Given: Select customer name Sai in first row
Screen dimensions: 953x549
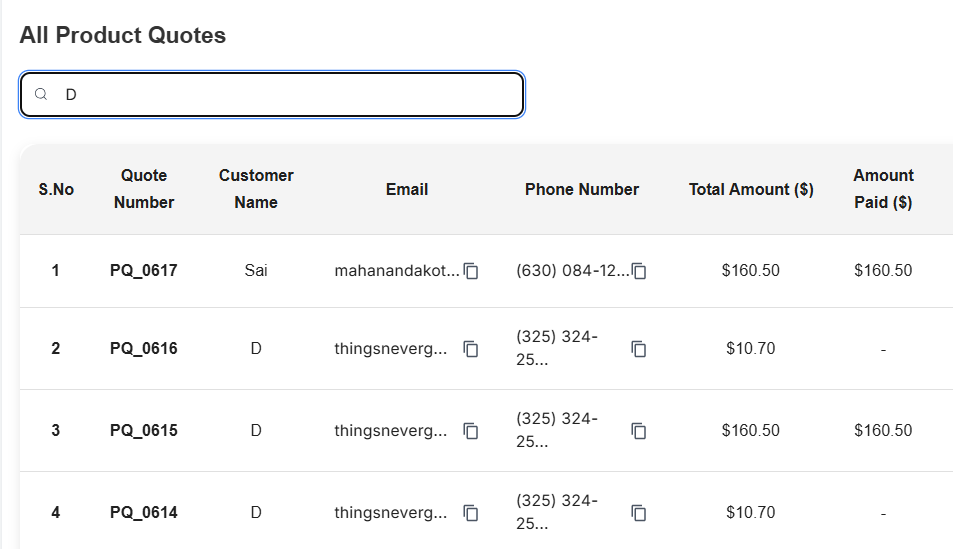Looking at the screenshot, I should point(256,270).
